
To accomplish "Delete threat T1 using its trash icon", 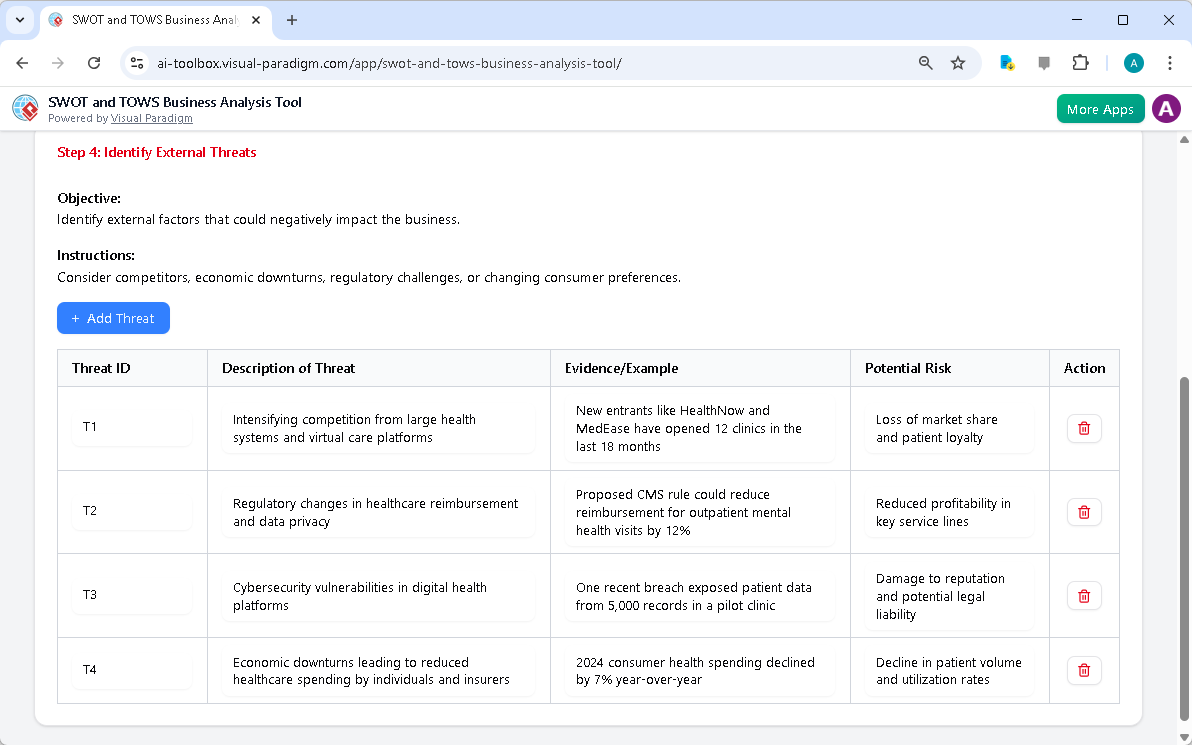I will pos(1083,428).
